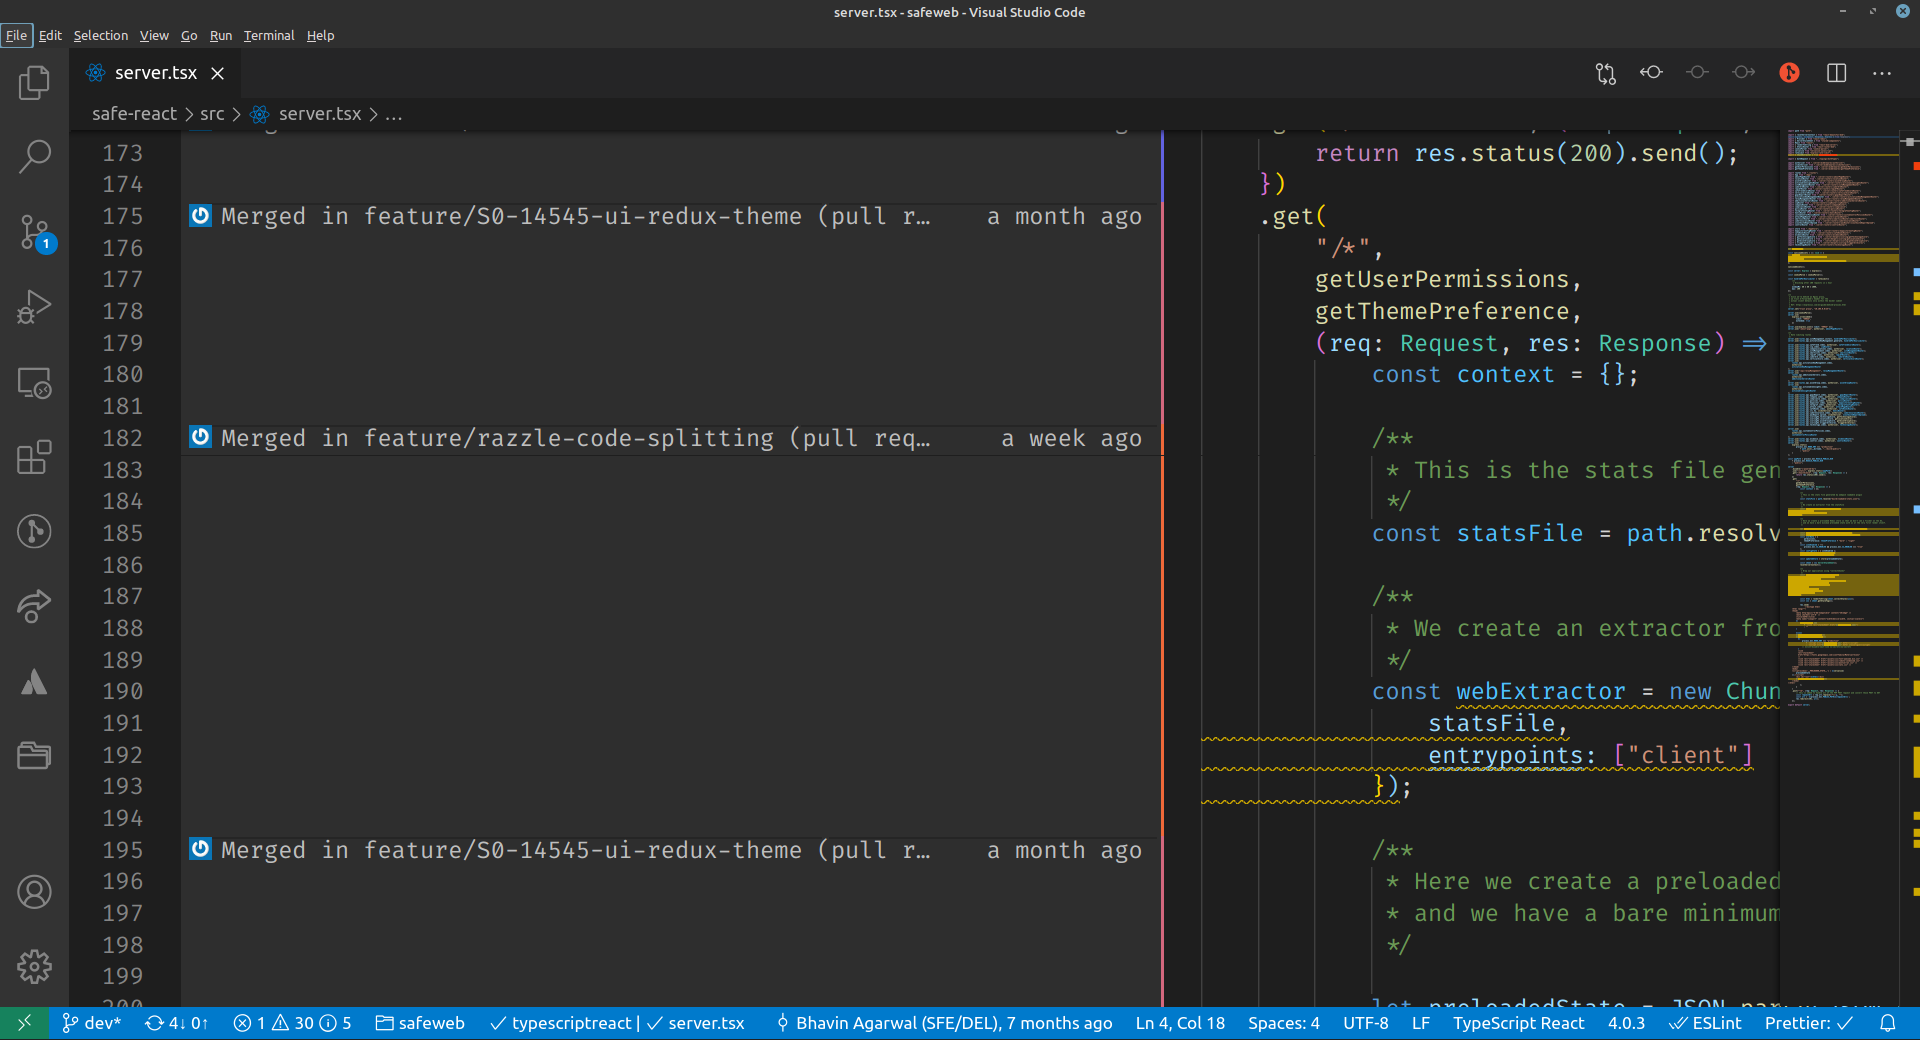Click the sync changes indicator 4↓ 0↑
Screen dimensions: 1920x1040
[x=176, y=1023]
